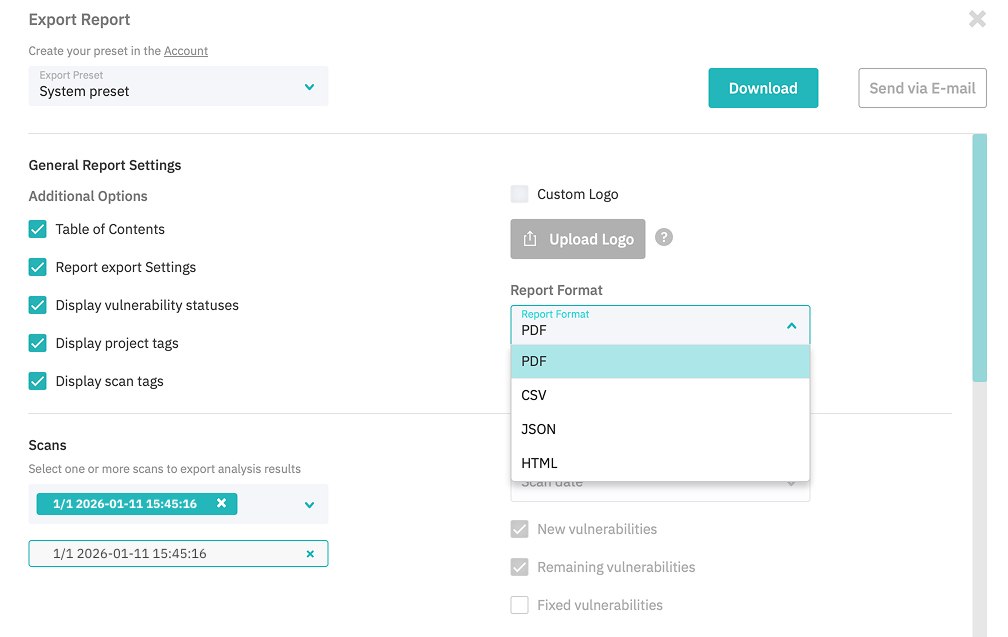The image size is (1008, 637).
Task: Click the Upload Logo button
Action: coord(578,239)
